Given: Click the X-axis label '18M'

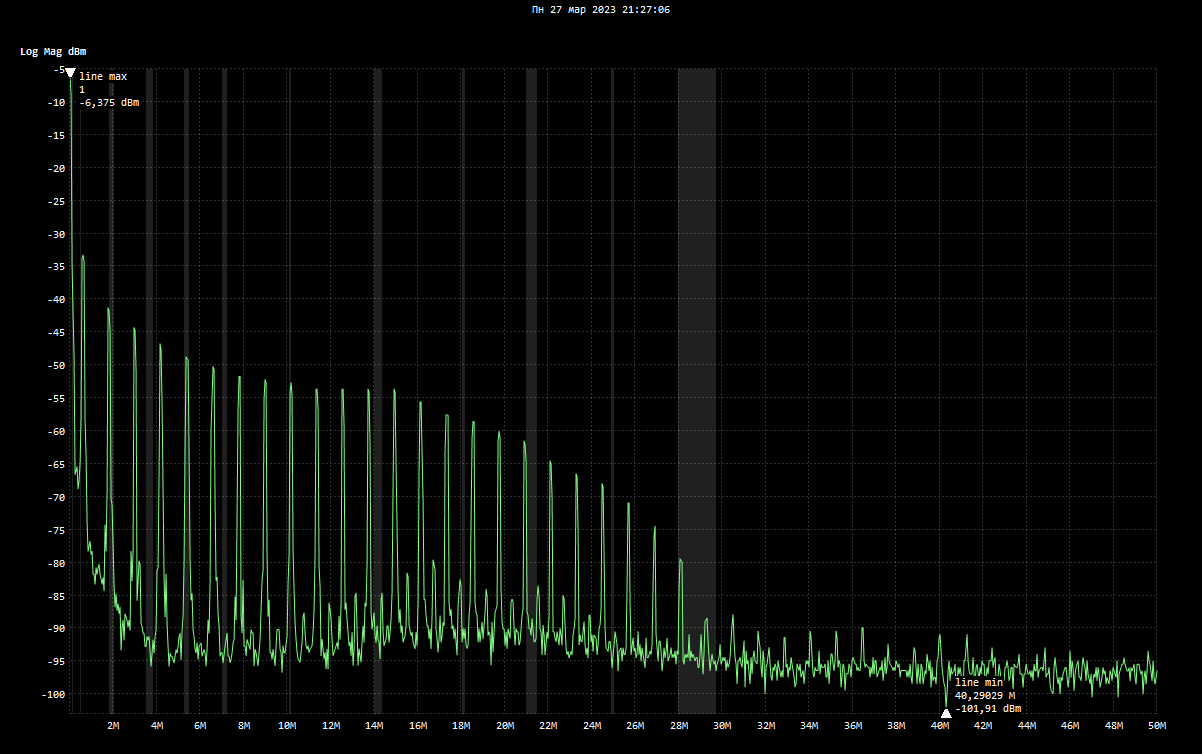Looking at the screenshot, I should 461,725.
